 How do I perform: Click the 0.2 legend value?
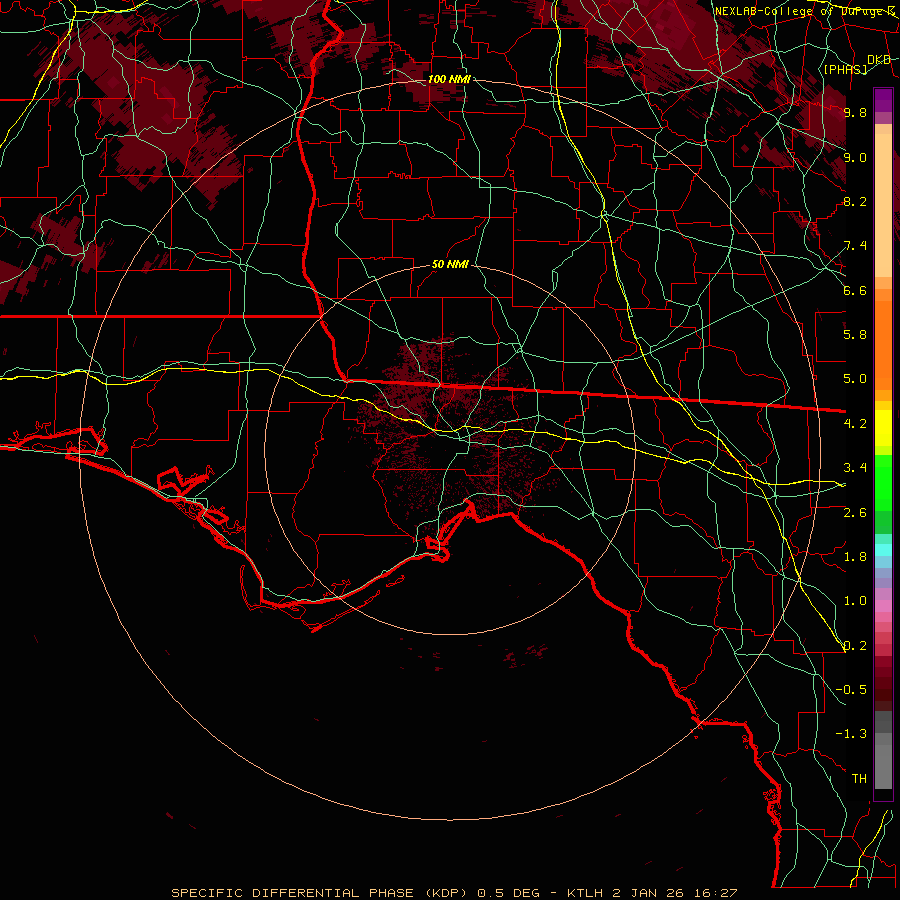point(855,646)
